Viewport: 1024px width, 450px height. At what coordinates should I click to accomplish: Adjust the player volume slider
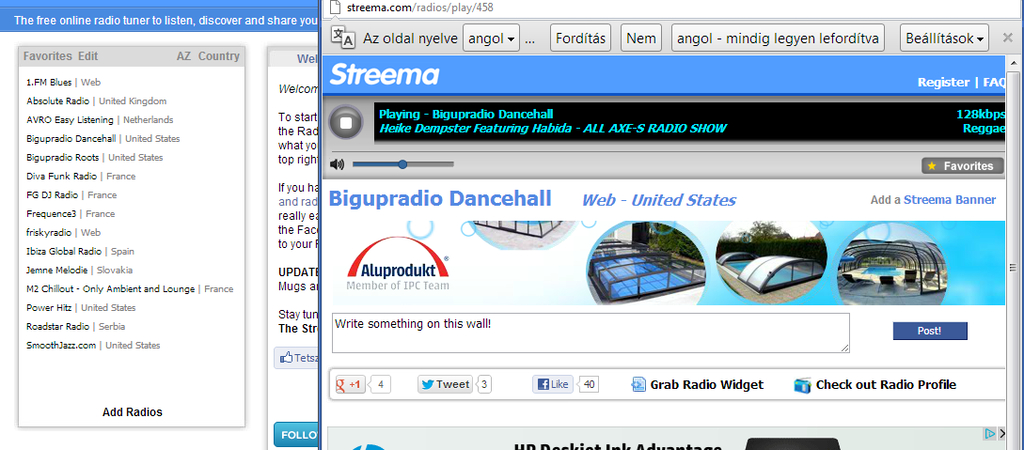[403, 165]
